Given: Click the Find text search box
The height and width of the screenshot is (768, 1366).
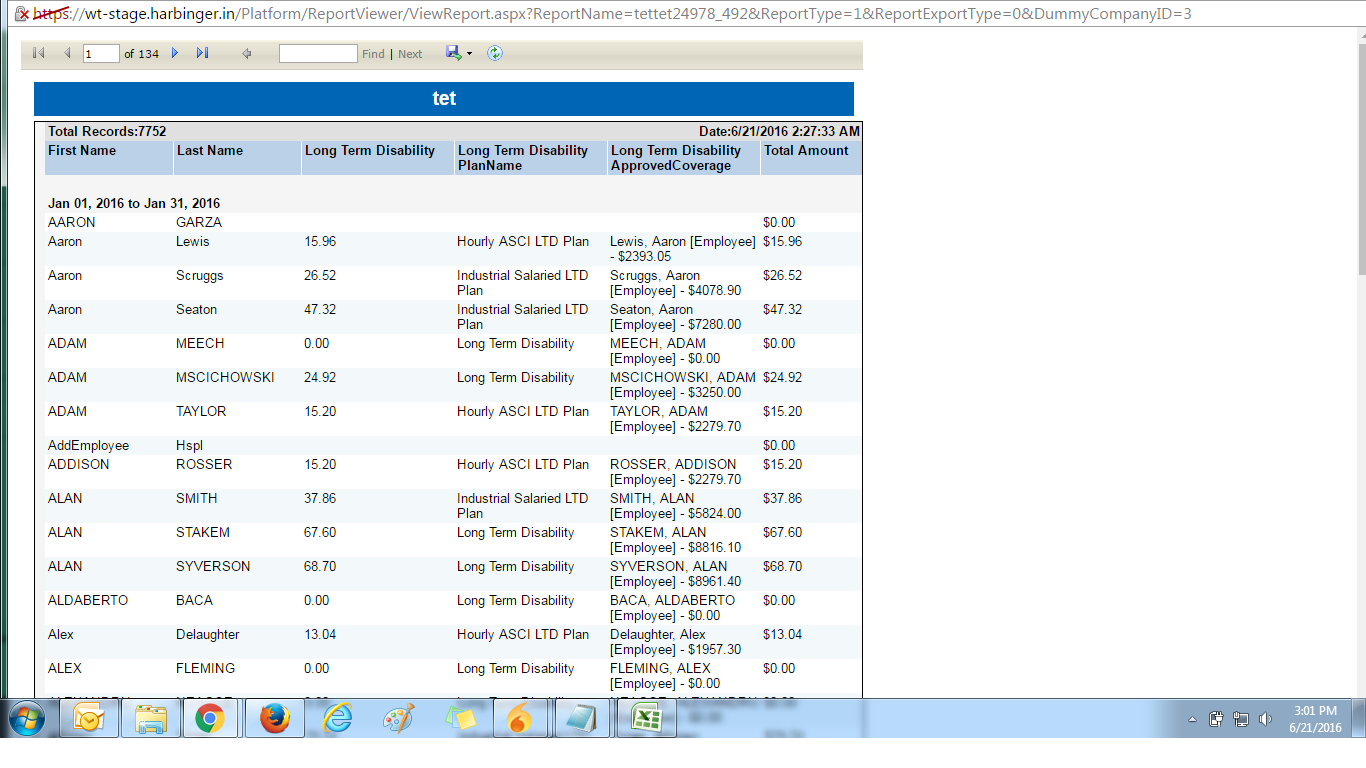Looking at the screenshot, I should [318, 54].
